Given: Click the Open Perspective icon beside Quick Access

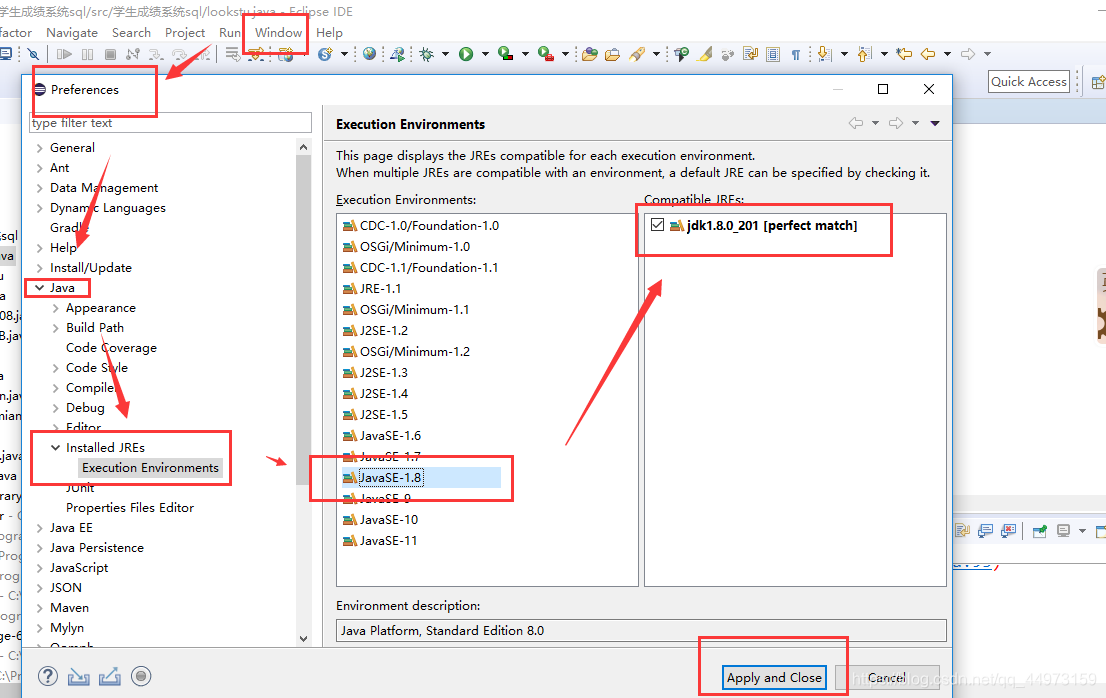Looking at the screenshot, I should (x=1098, y=82).
